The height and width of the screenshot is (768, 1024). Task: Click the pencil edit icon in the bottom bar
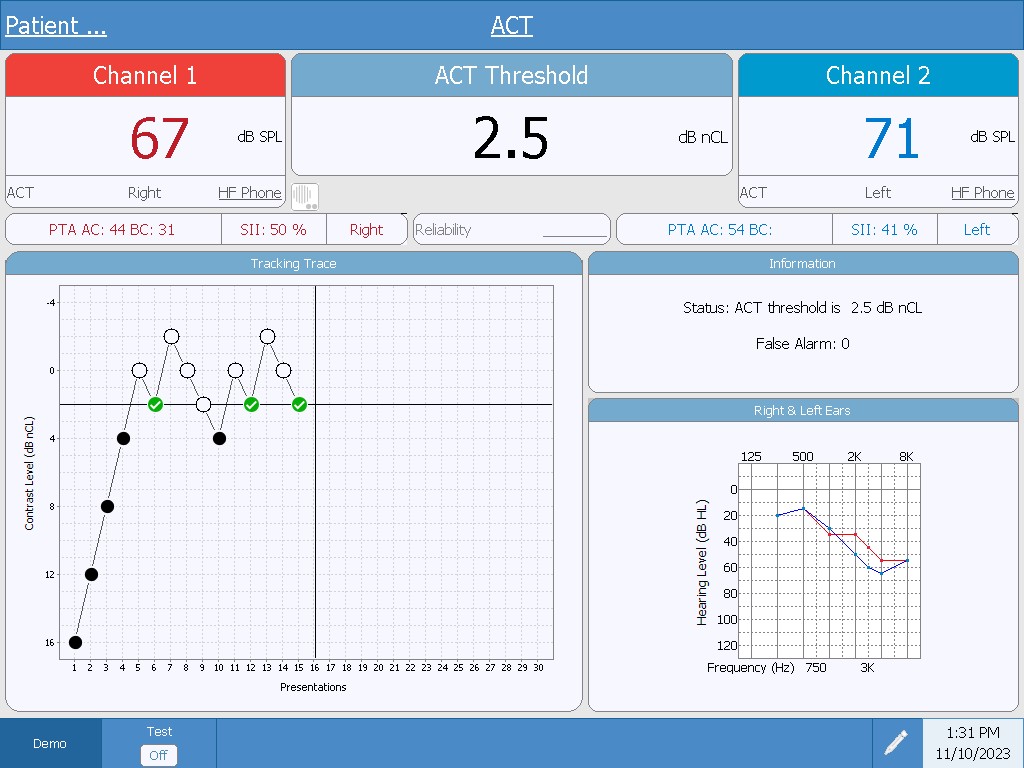point(896,742)
